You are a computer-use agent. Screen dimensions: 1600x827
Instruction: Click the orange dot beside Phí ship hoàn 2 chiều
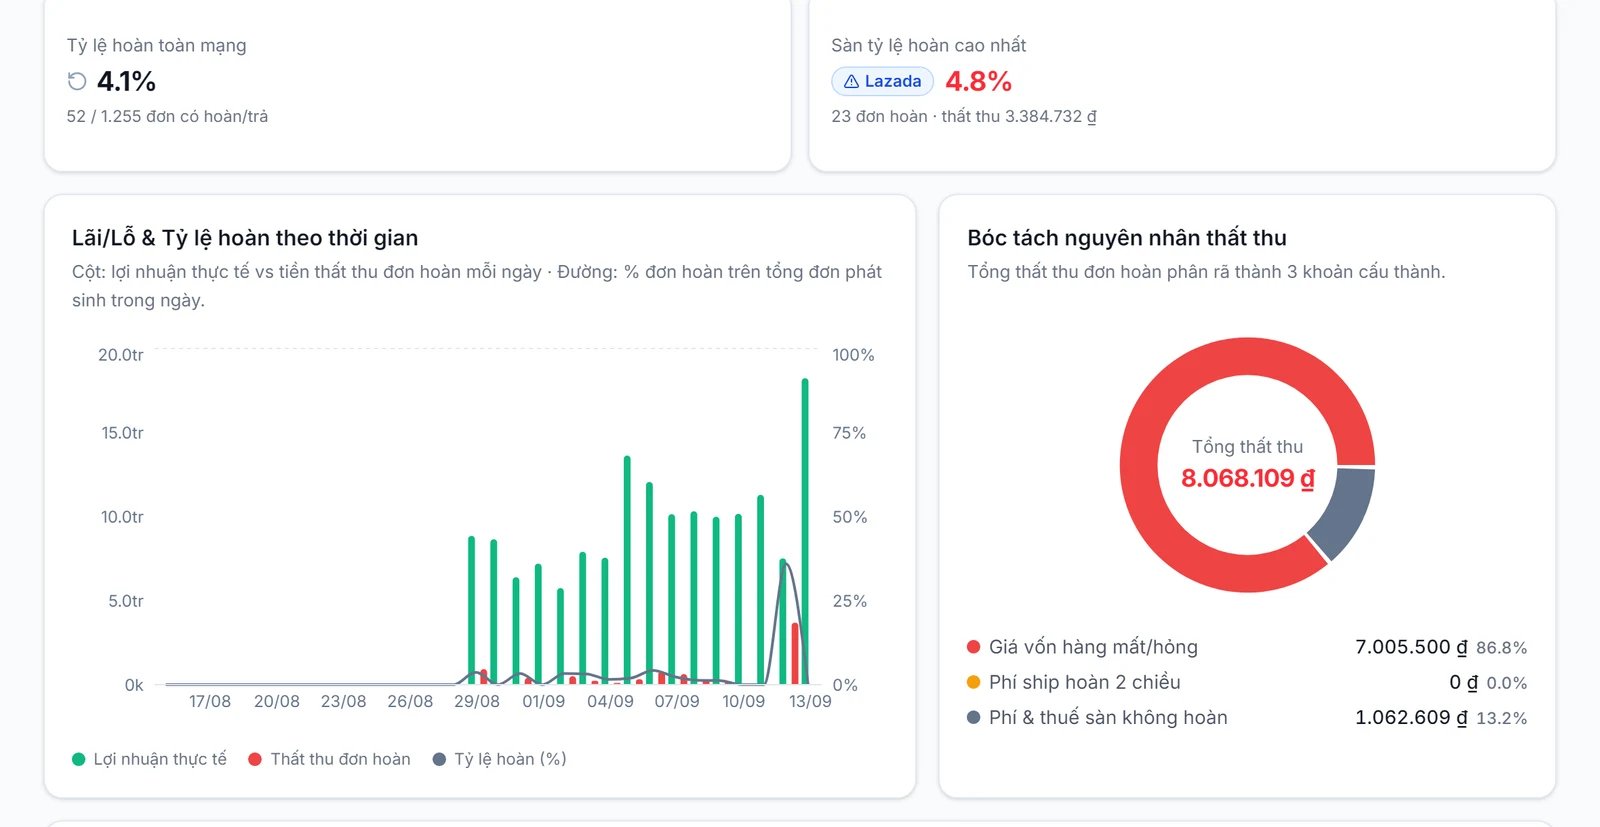974,682
